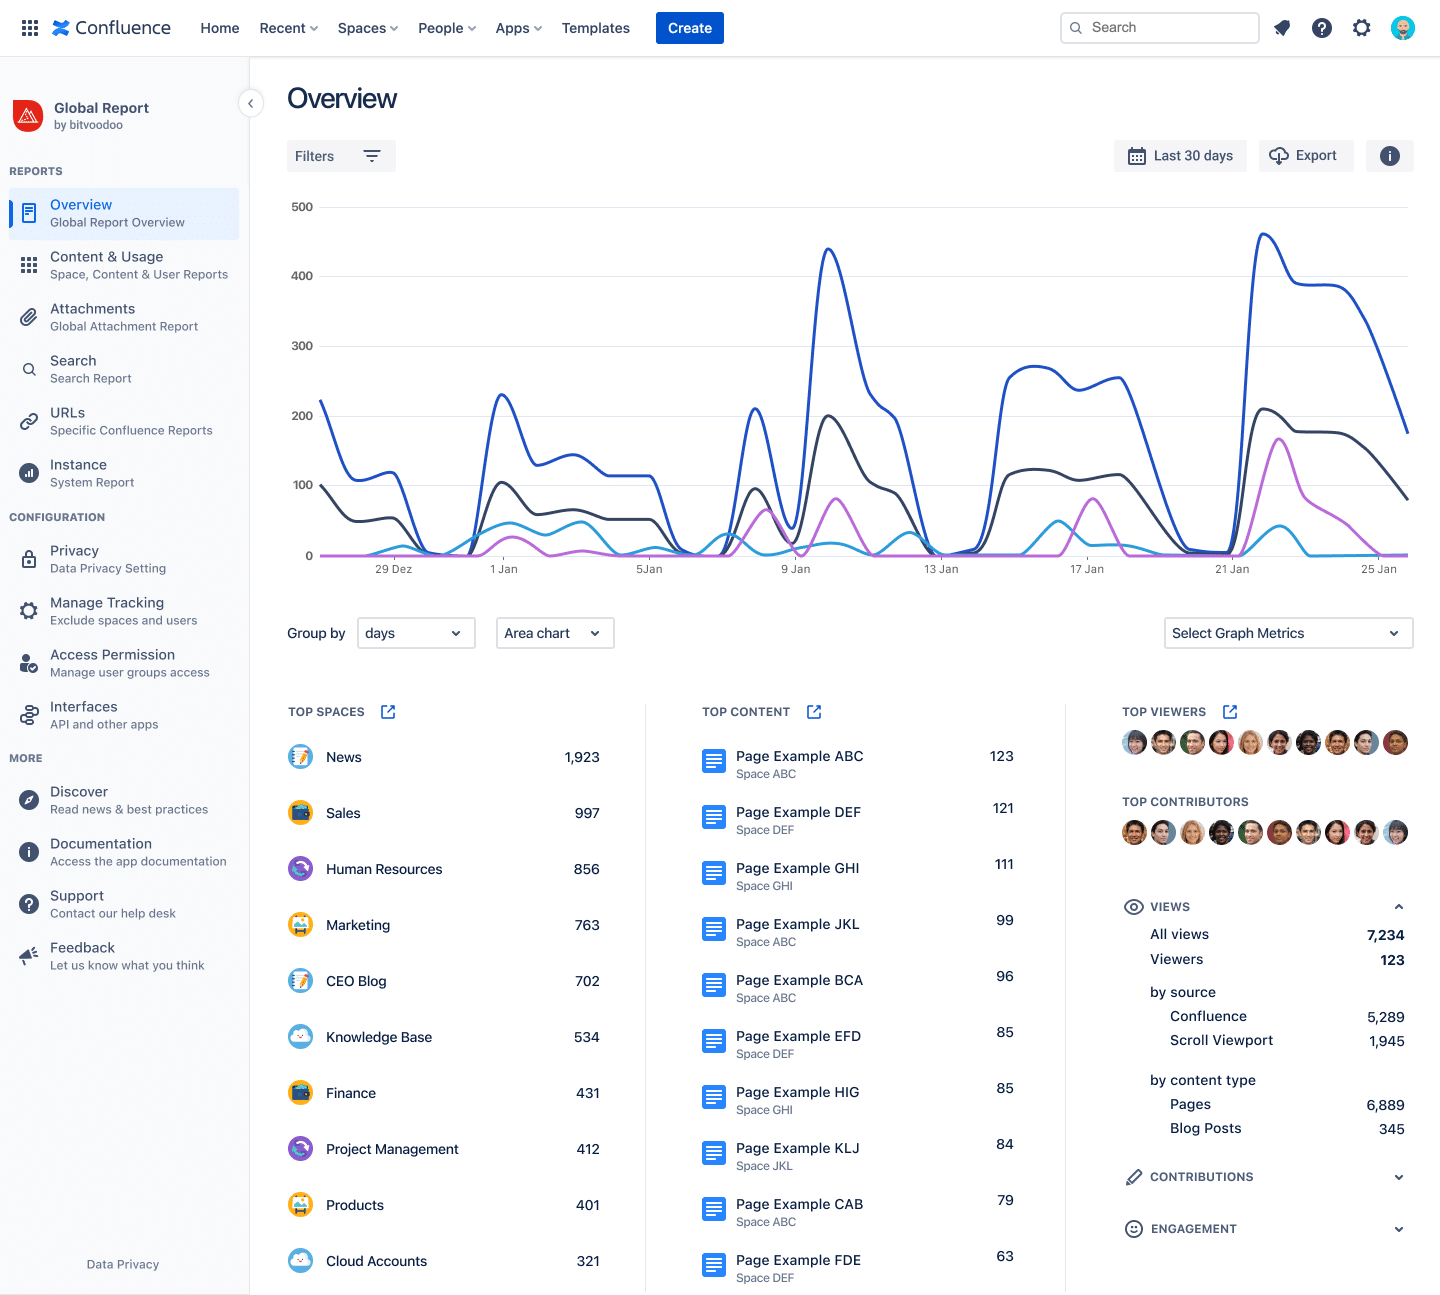Viewport: 1440px width, 1295px height.
Task: Open the Attachments Global Attachment Report
Action: click(x=93, y=316)
